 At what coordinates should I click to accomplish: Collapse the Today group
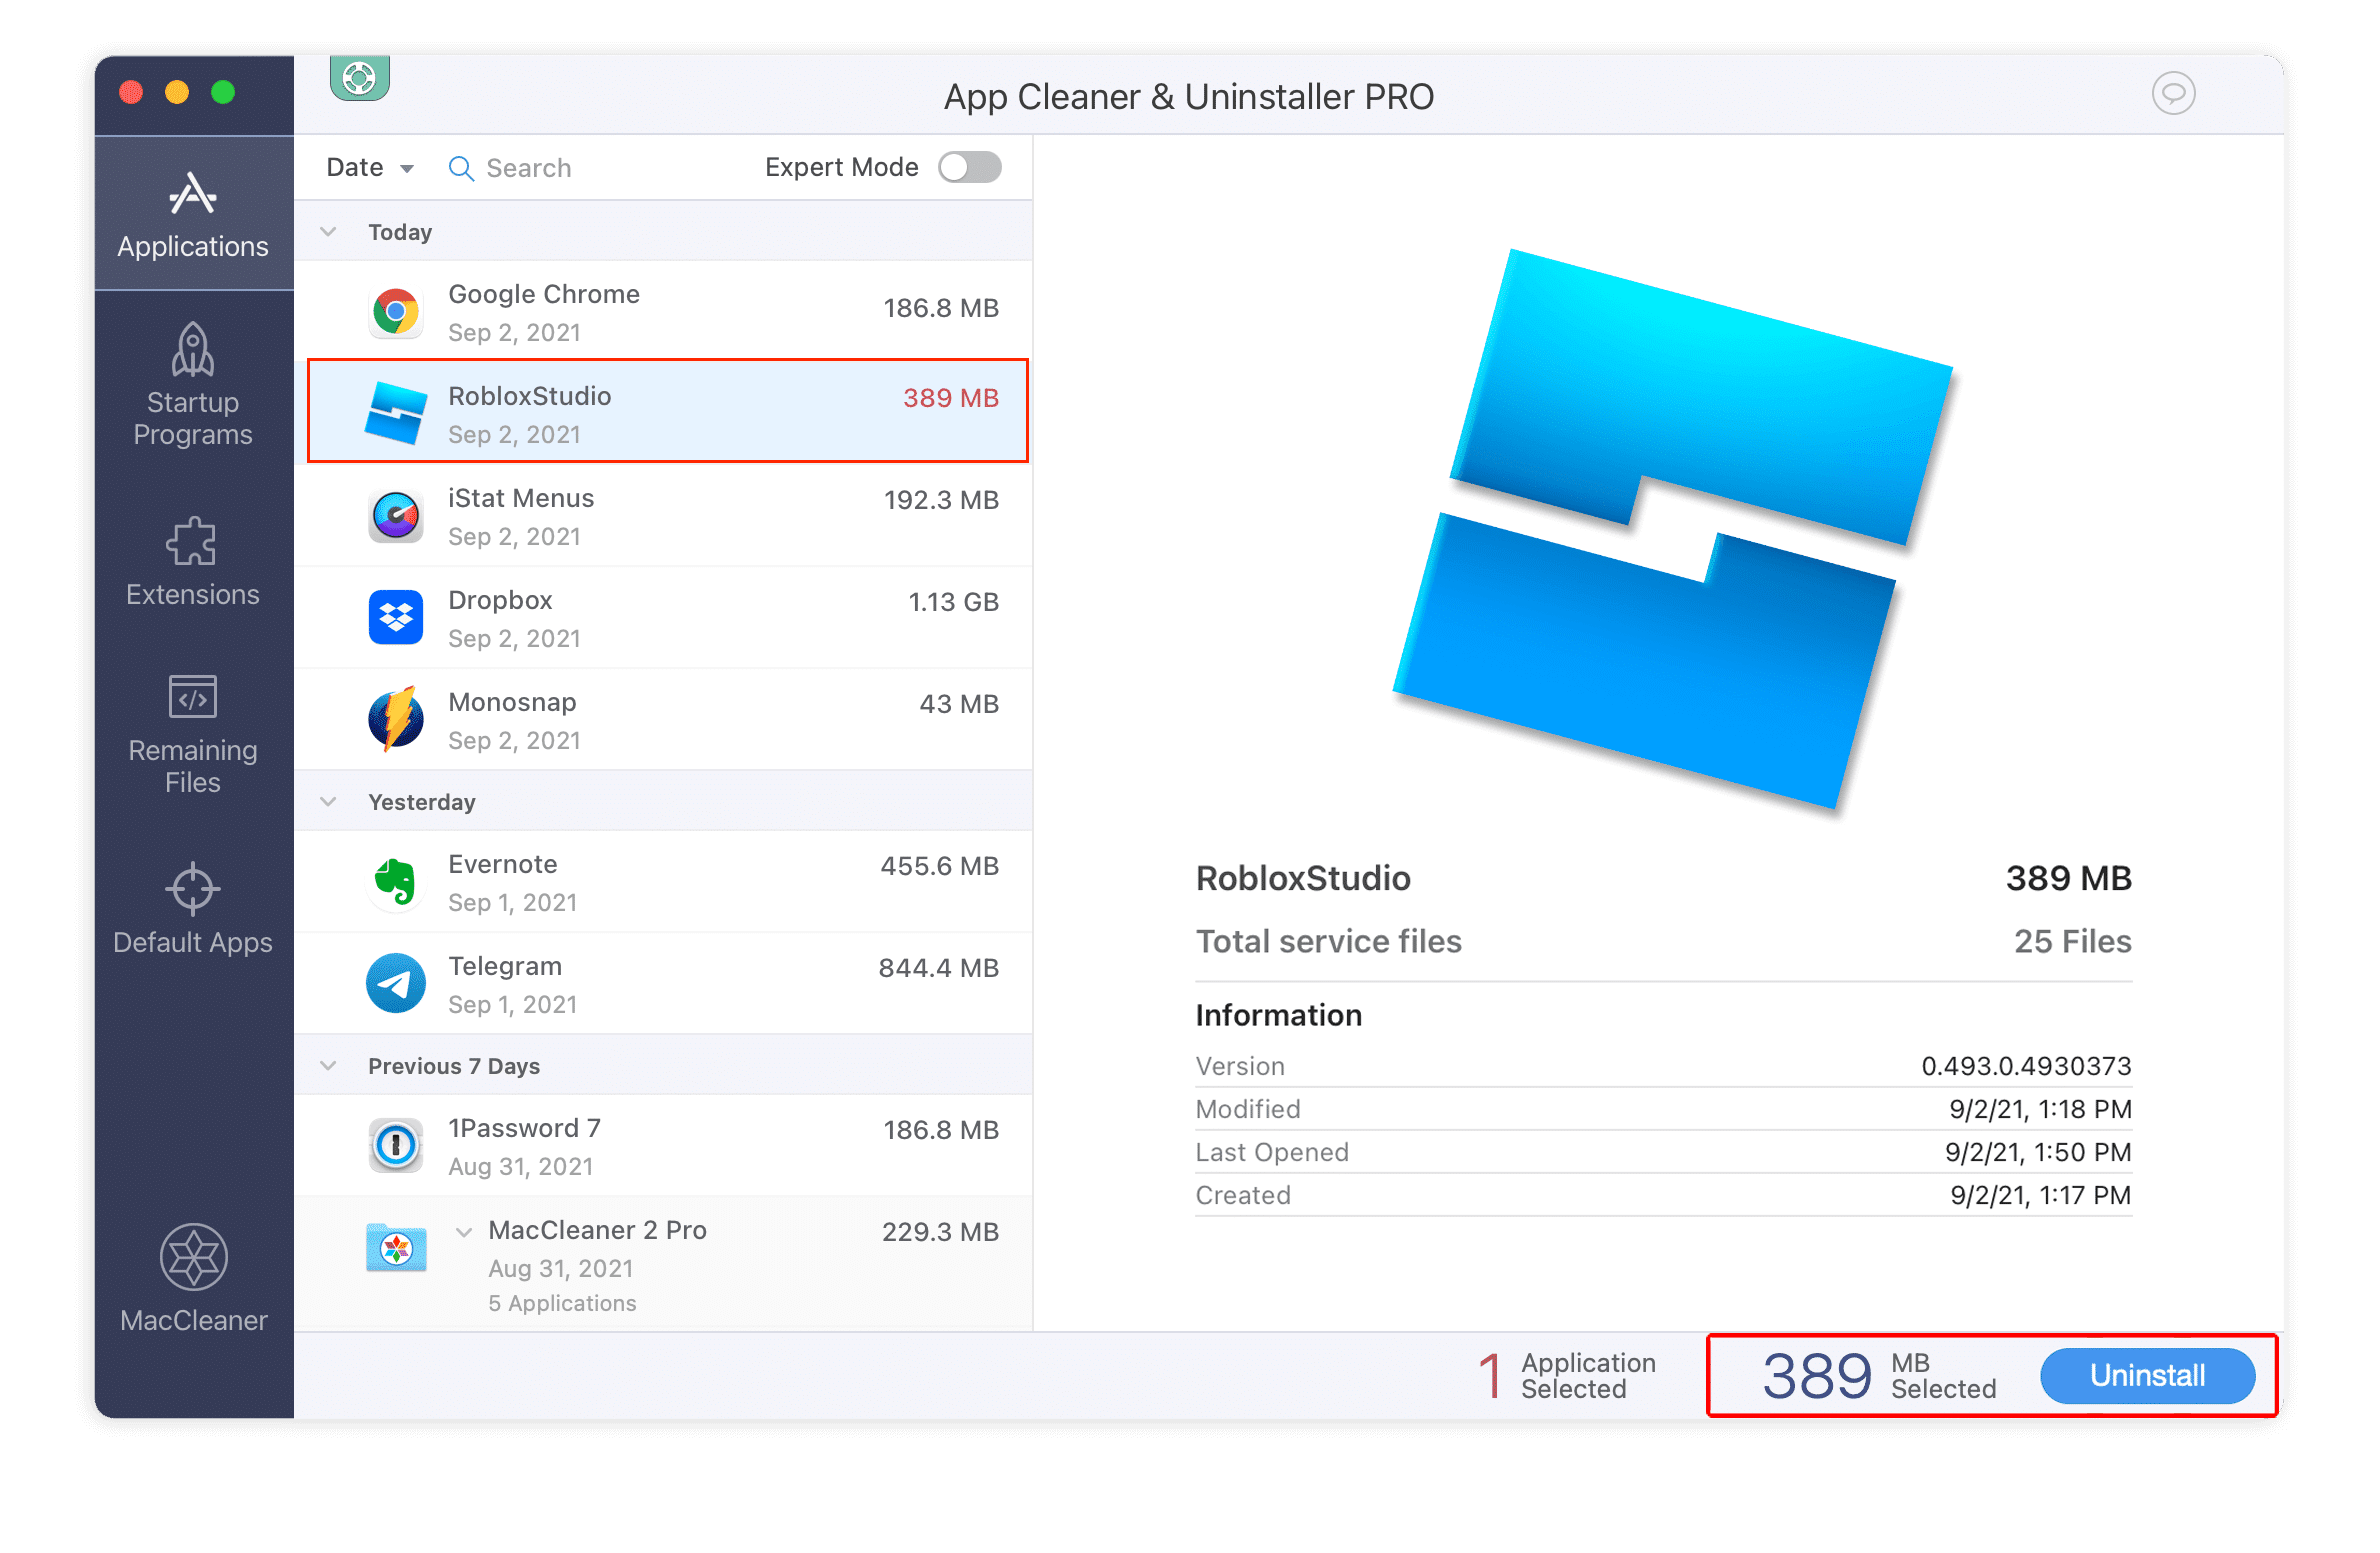(x=328, y=232)
